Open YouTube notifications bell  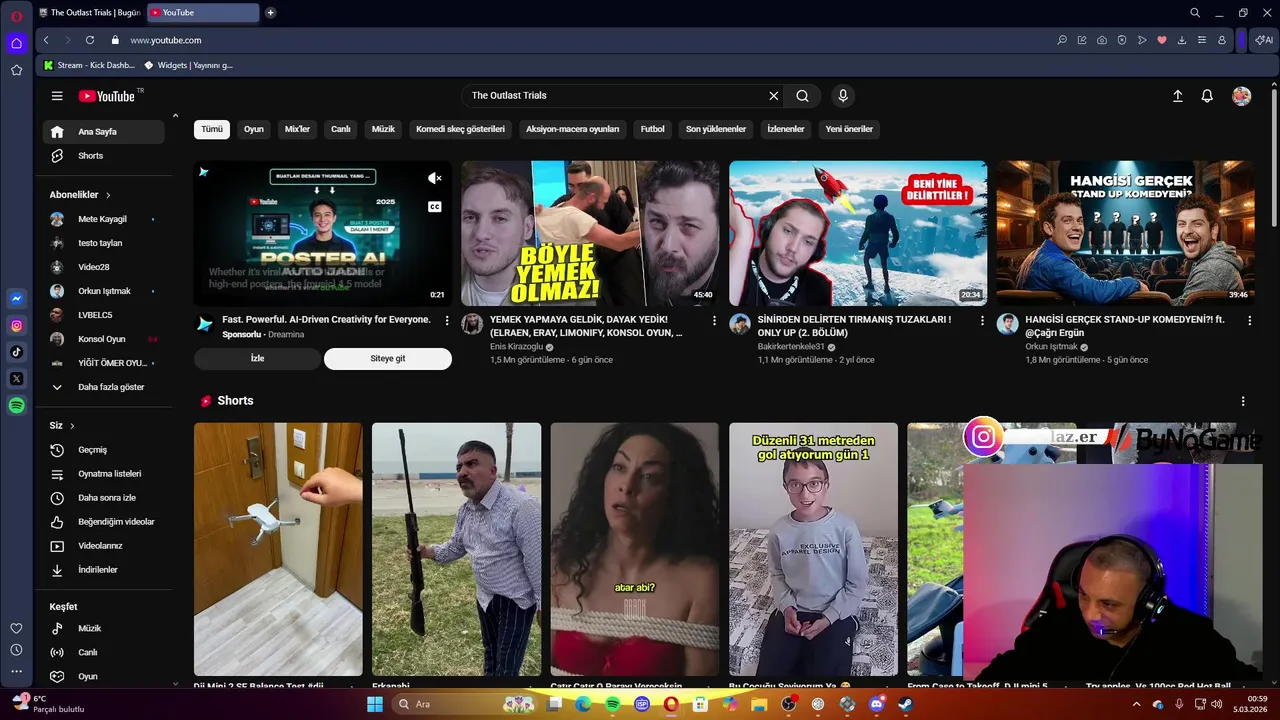(1207, 96)
